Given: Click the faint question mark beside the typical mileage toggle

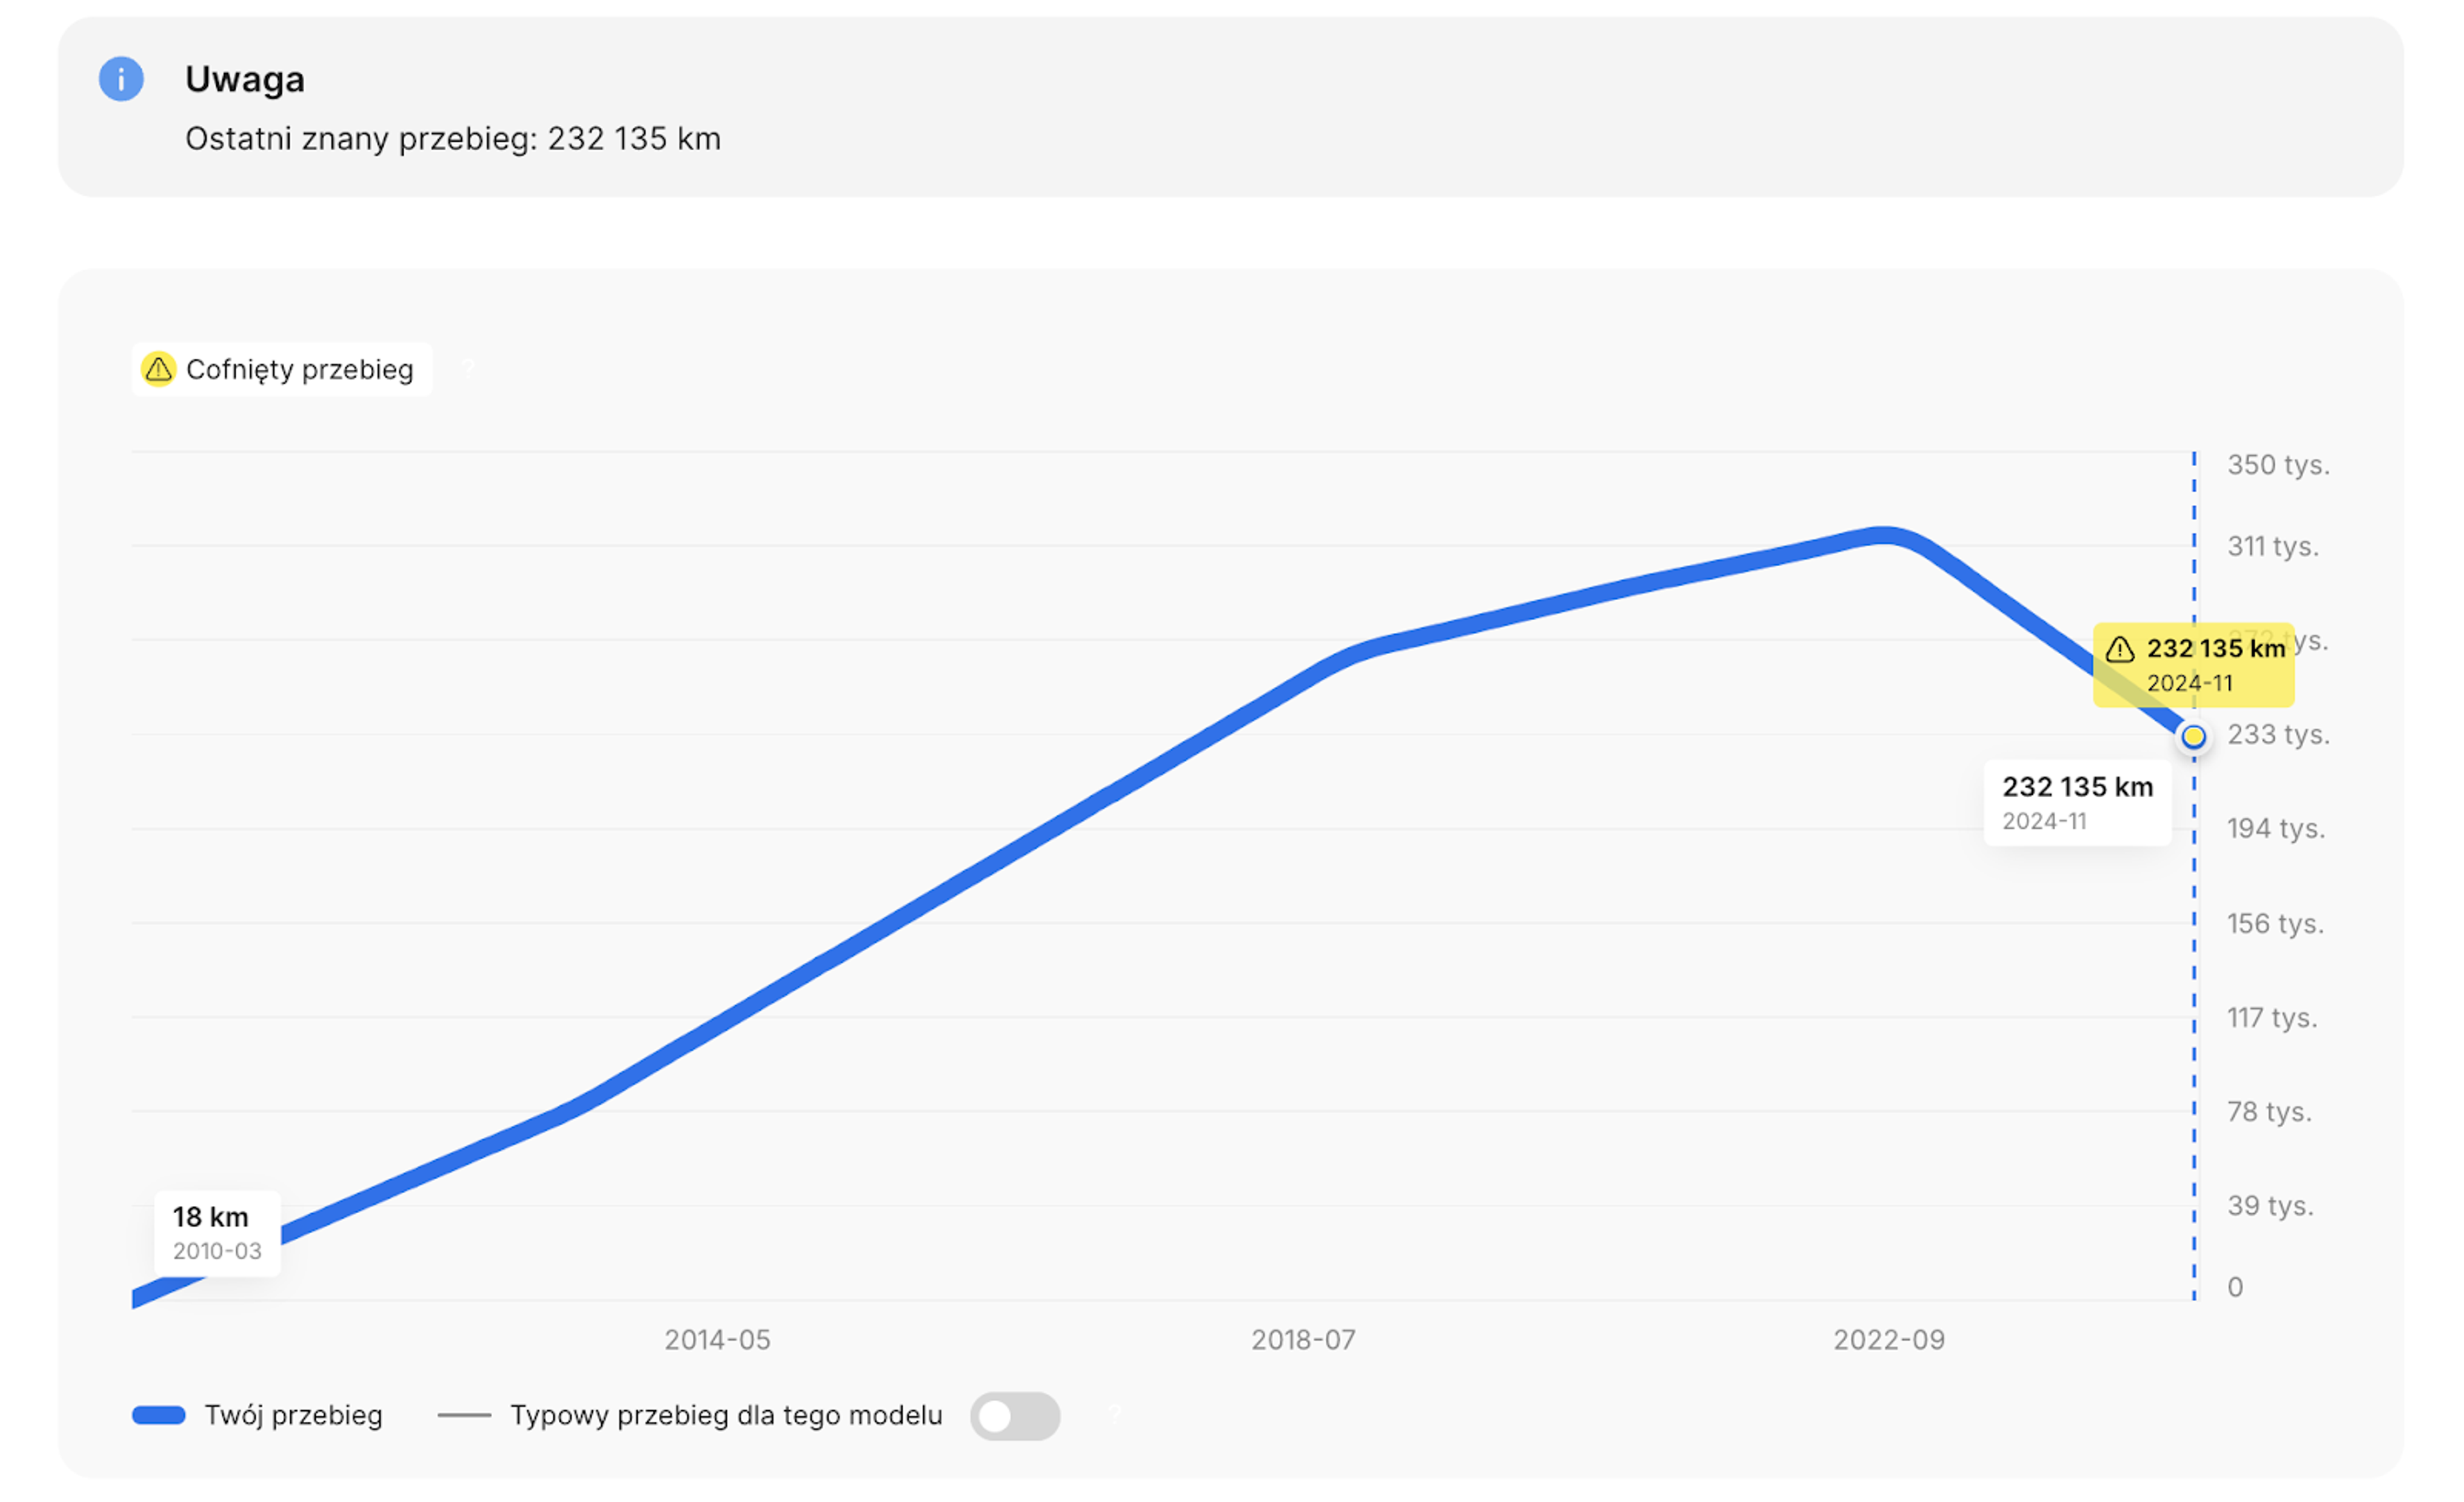Looking at the screenshot, I should [1115, 1414].
